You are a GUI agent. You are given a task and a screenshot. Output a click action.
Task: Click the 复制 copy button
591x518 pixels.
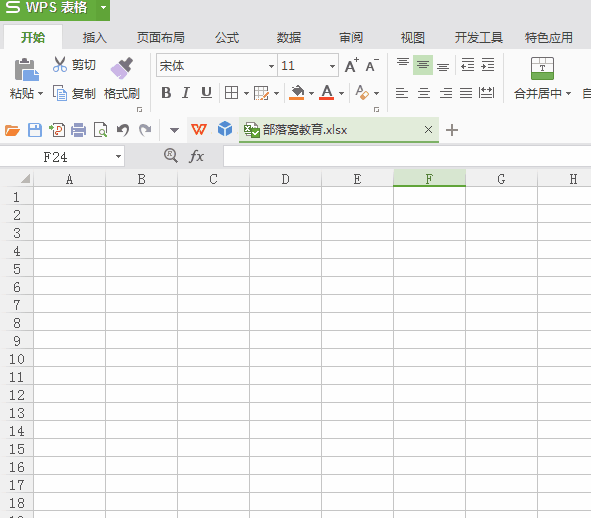(x=74, y=93)
